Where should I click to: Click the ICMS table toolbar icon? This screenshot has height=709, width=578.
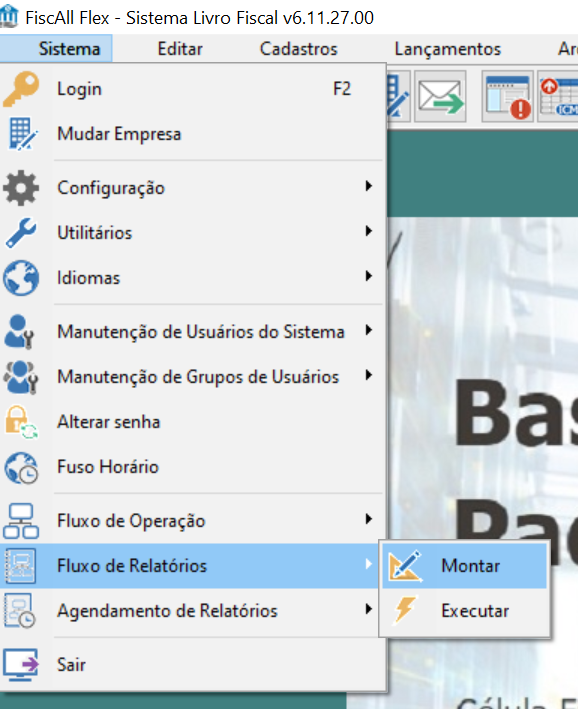click(x=558, y=96)
